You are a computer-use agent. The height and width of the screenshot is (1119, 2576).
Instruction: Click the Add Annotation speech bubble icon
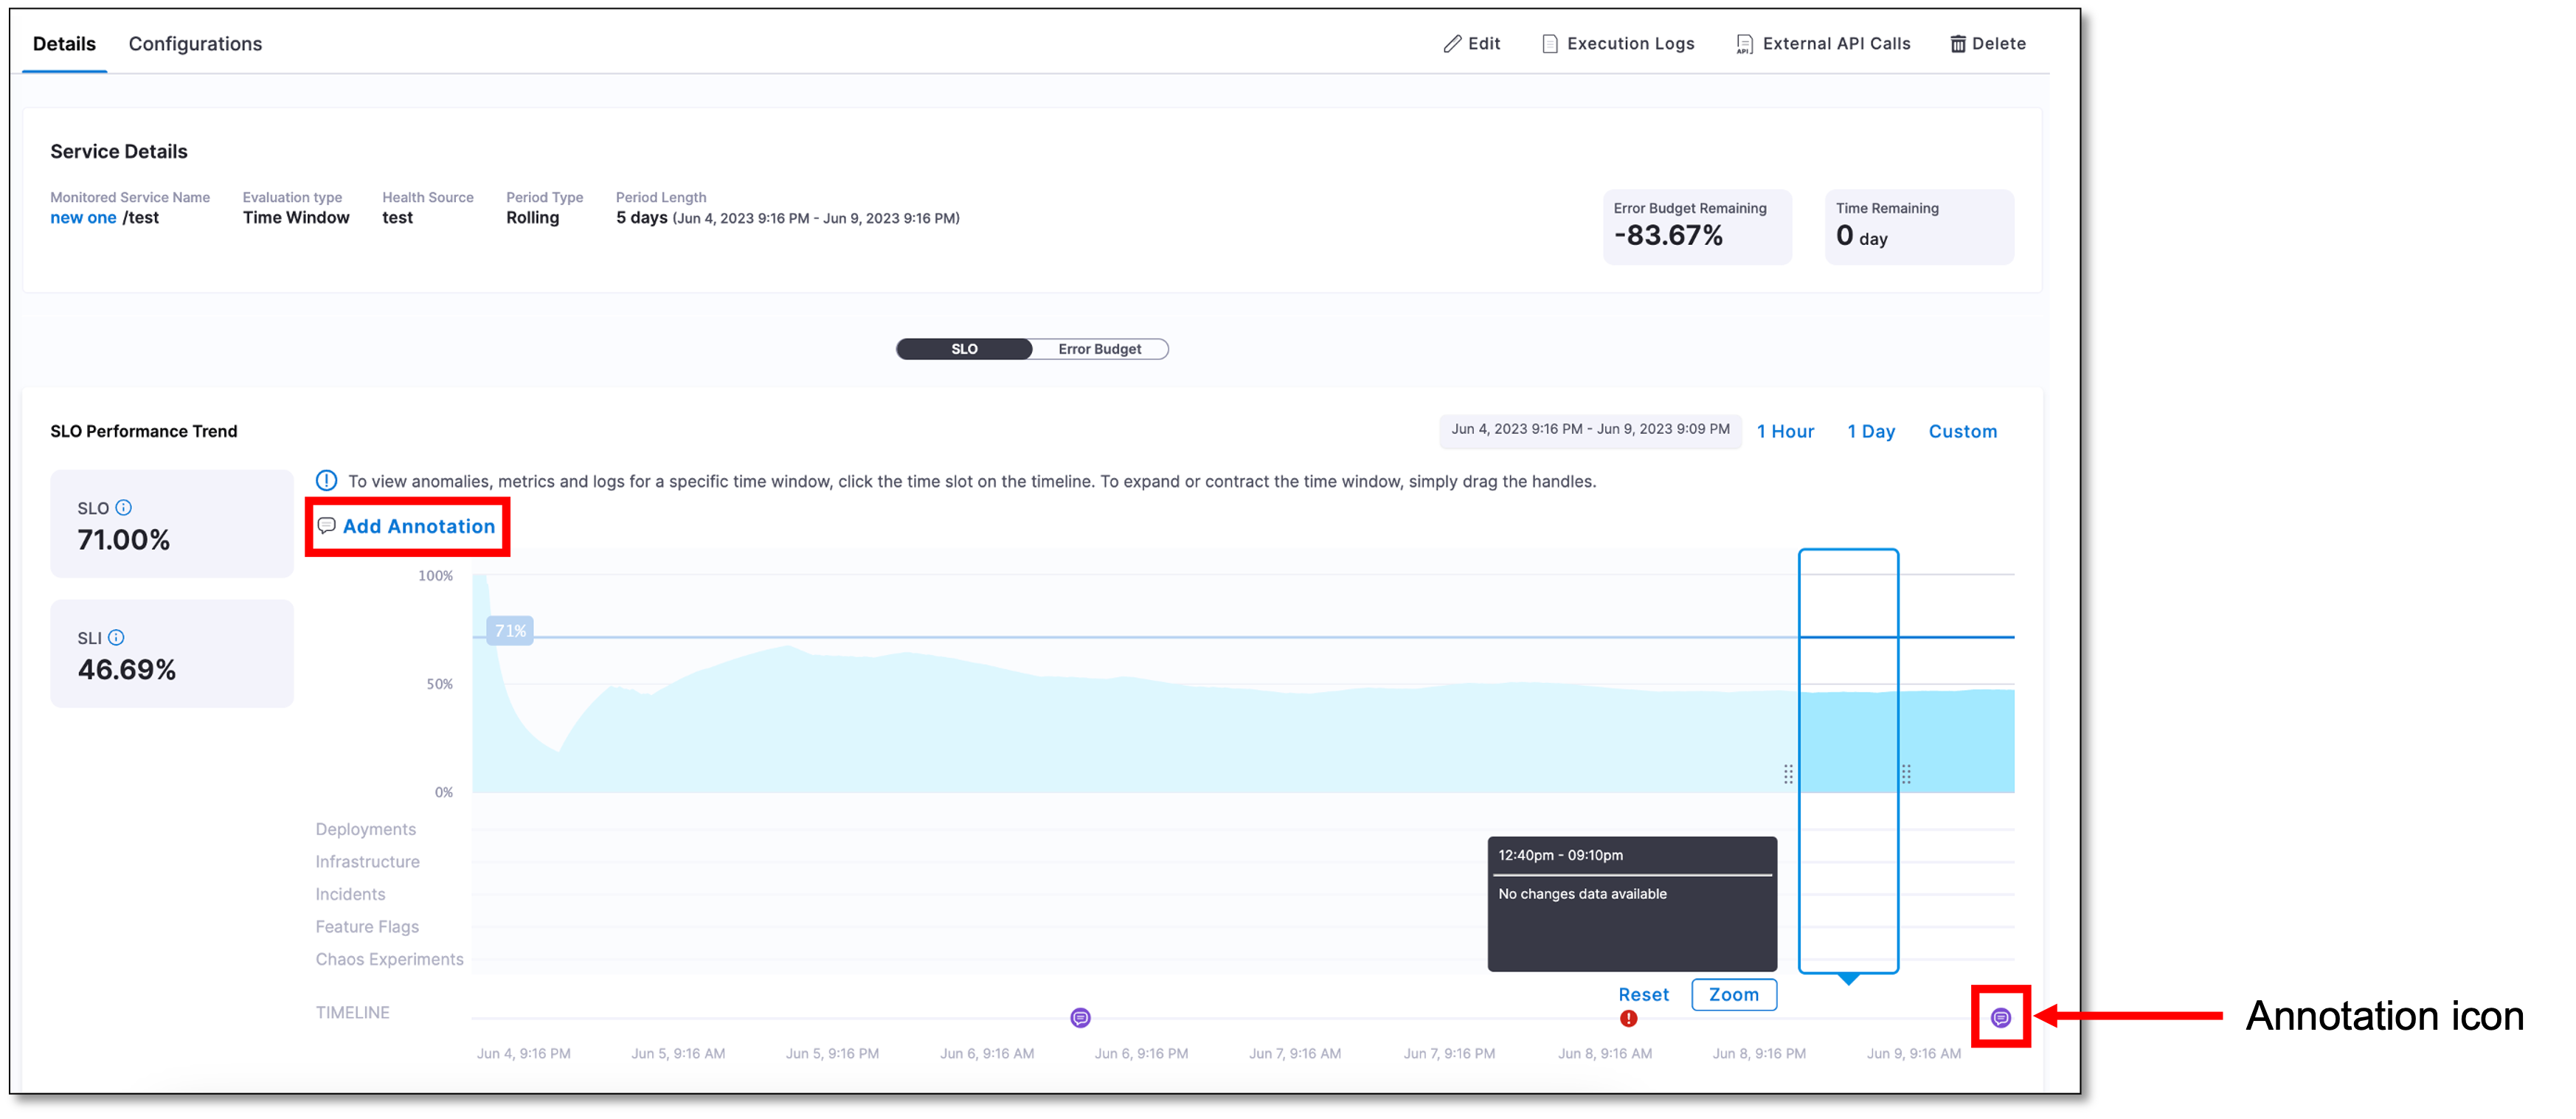pos(325,526)
